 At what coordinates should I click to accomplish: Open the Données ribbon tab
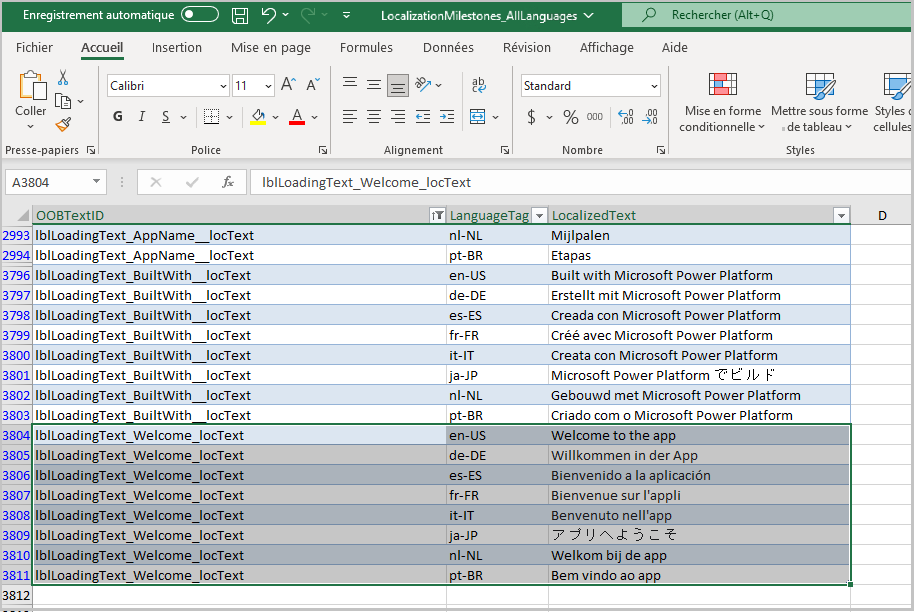[x=447, y=47]
